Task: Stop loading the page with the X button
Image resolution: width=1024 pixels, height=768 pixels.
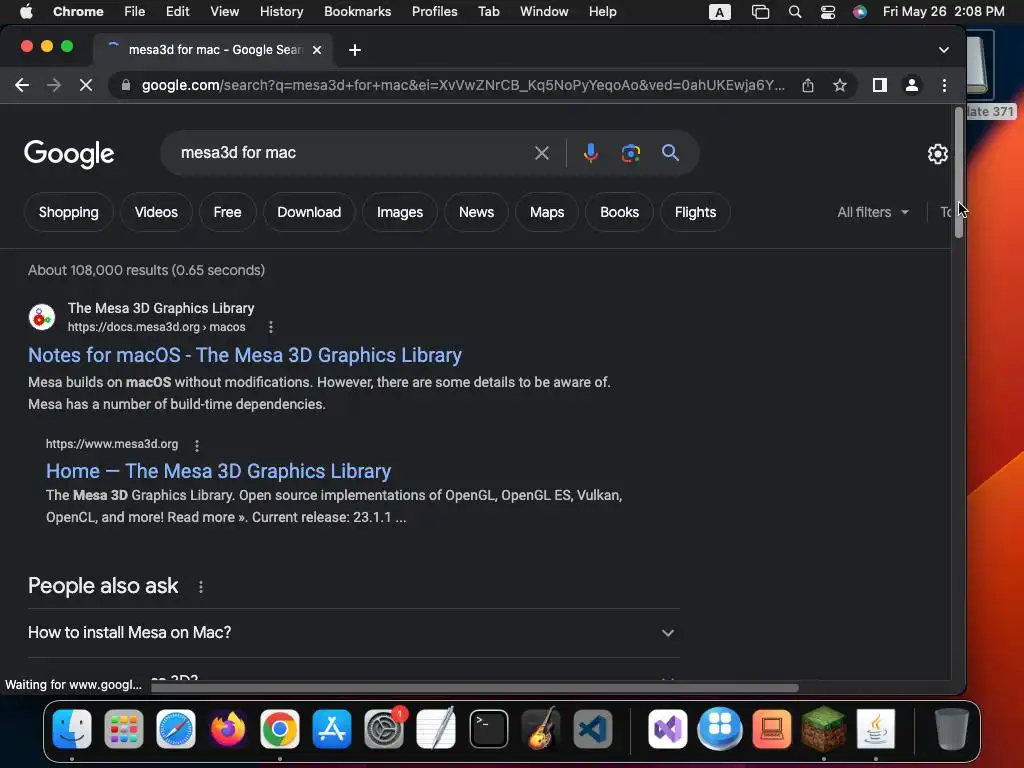Action: 86,85
